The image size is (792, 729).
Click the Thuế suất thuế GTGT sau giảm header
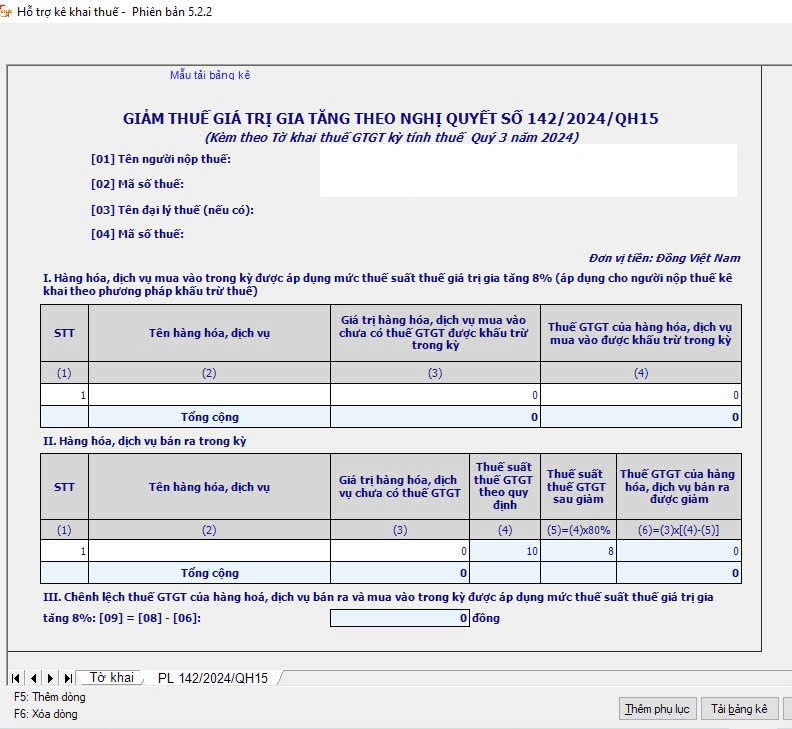[x=576, y=487]
